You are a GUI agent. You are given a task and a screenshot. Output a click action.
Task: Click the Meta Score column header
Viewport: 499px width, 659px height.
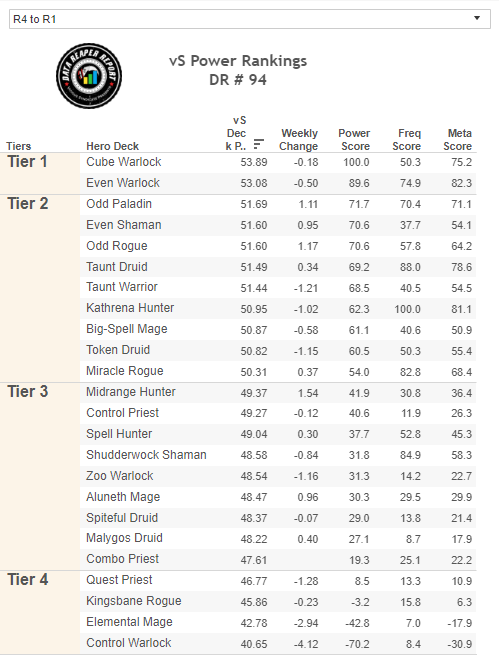click(457, 140)
